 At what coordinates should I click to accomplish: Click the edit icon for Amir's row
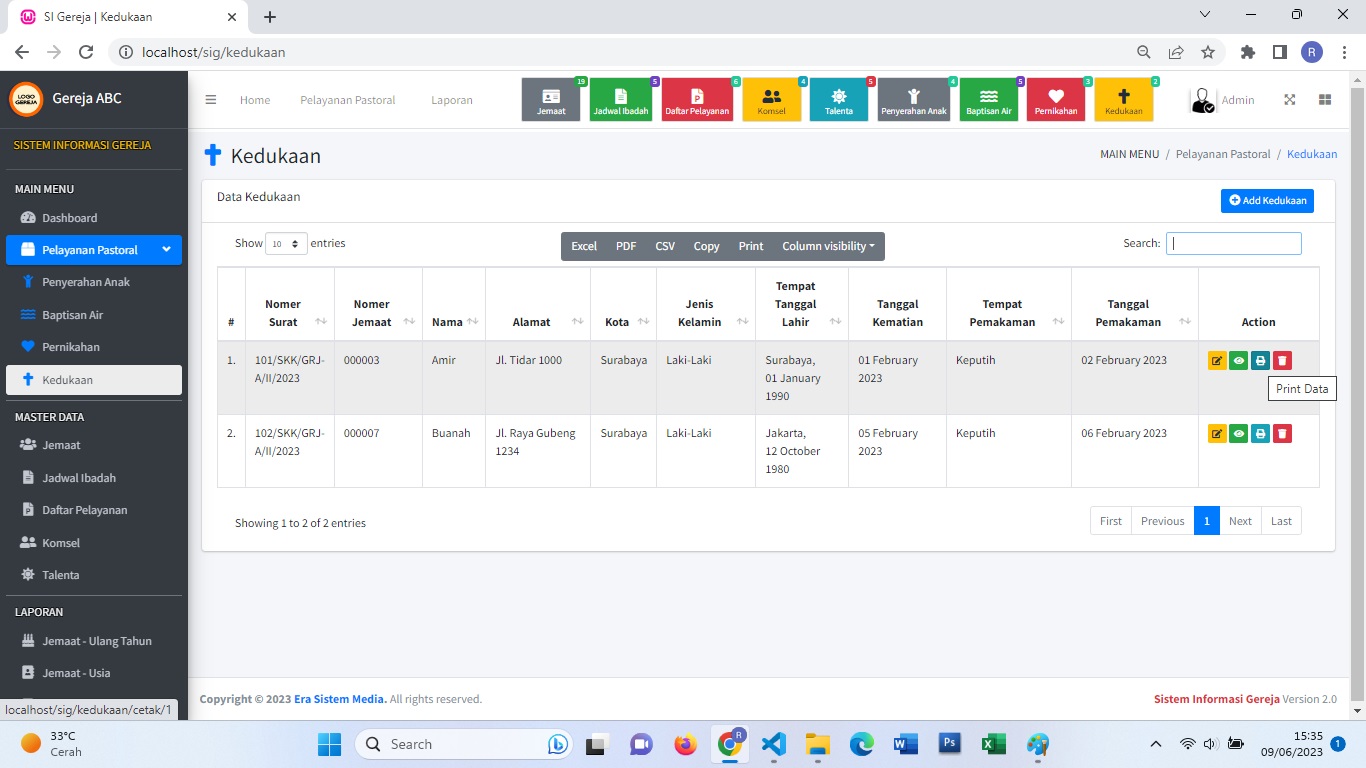pyautogui.click(x=1217, y=361)
